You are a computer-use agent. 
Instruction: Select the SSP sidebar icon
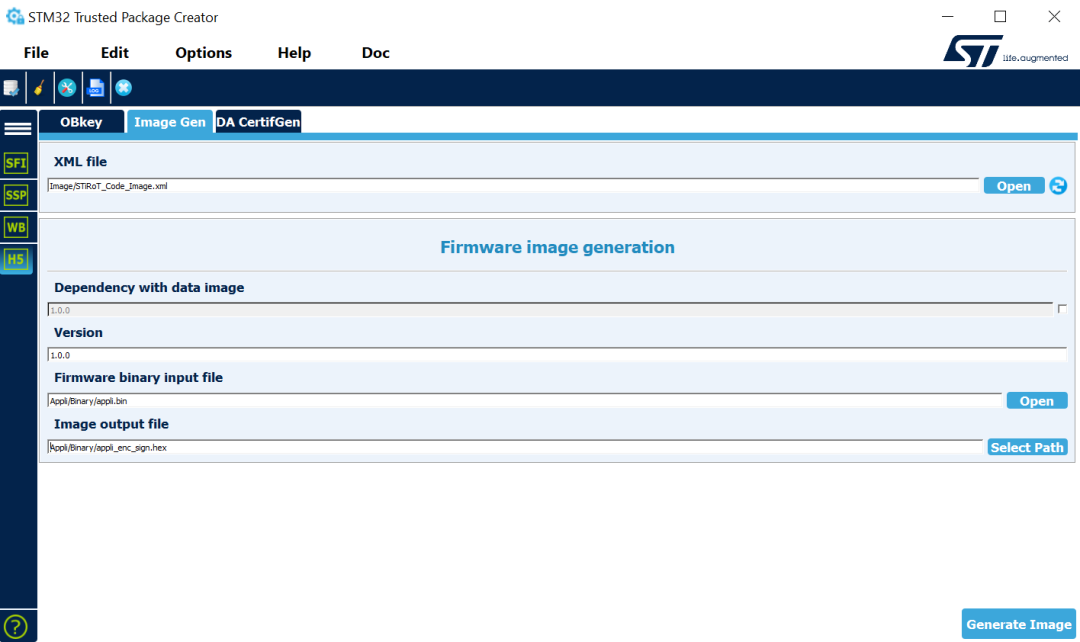coord(17,195)
